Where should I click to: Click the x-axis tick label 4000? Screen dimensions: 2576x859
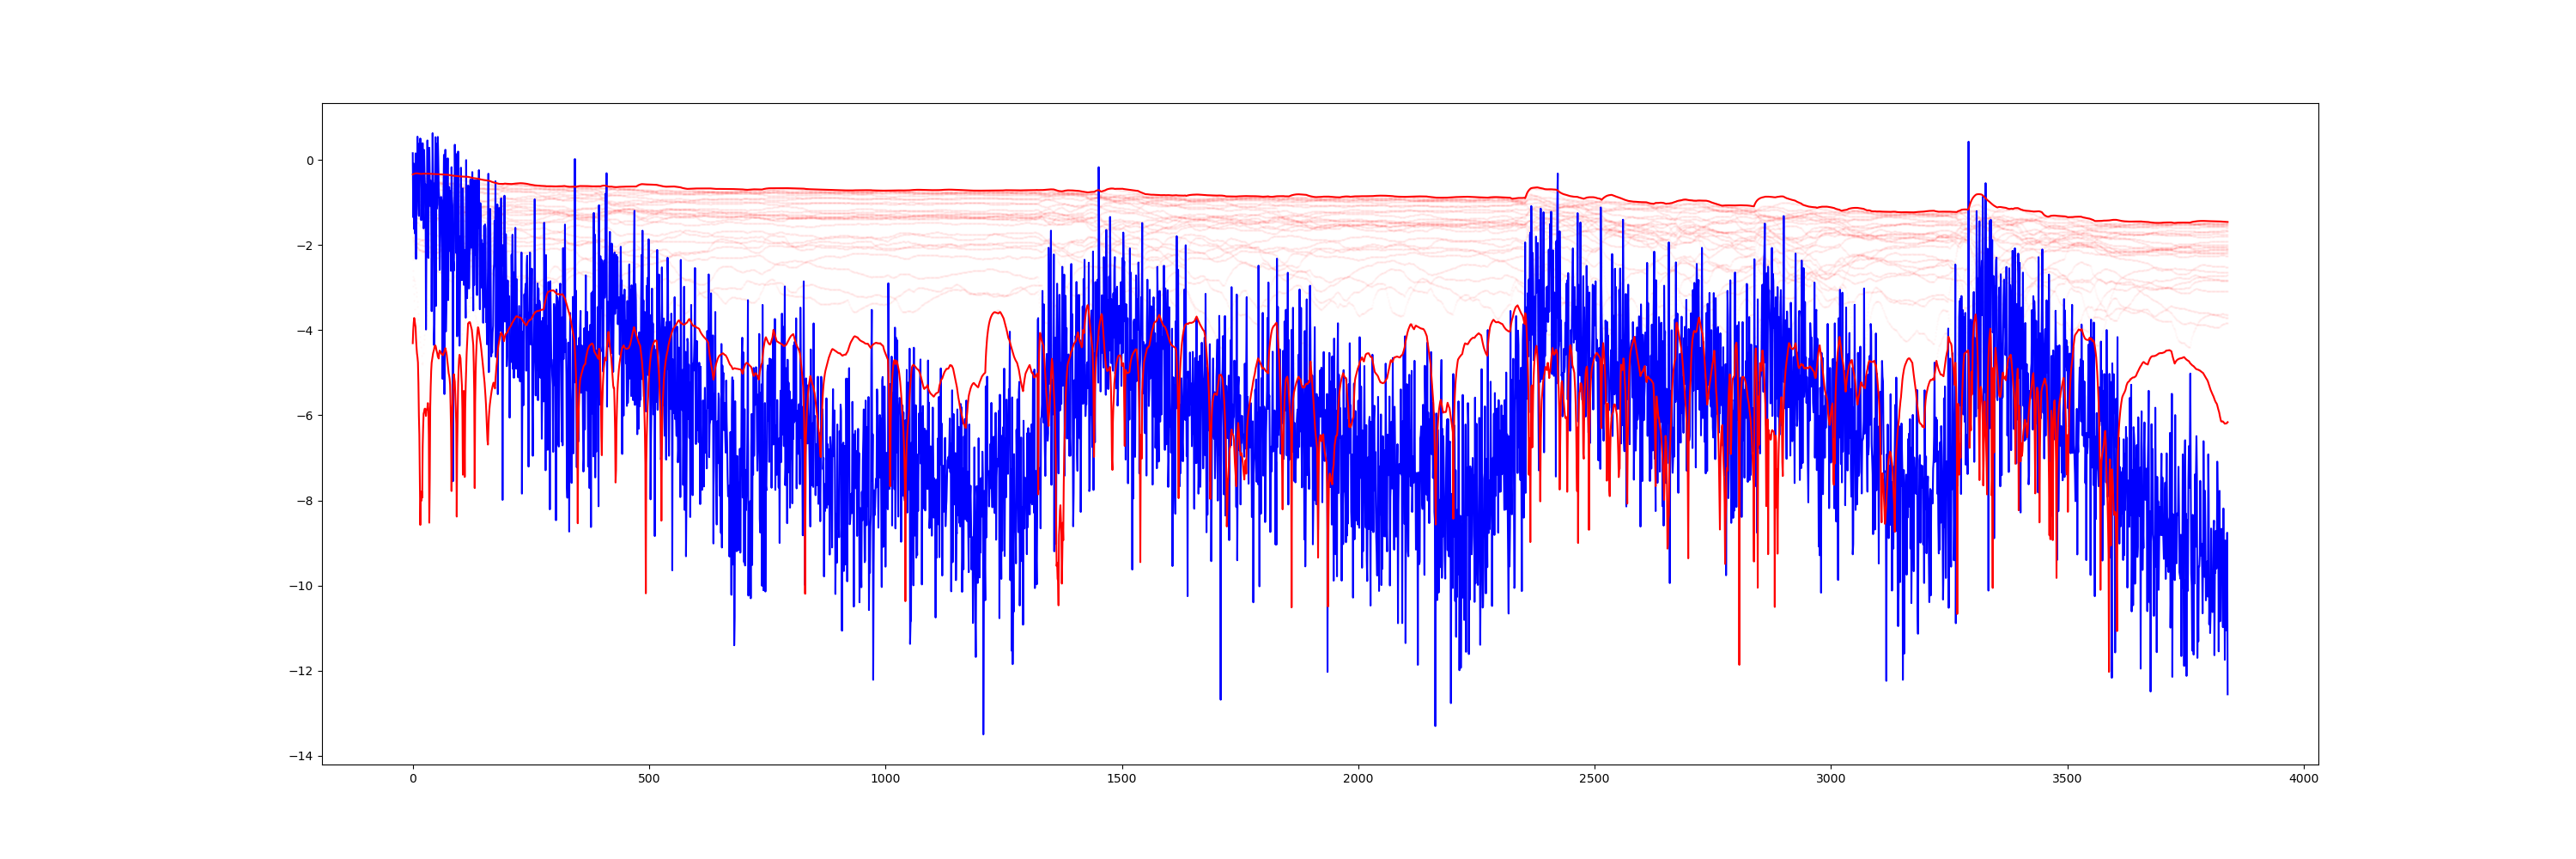click(2303, 779)
